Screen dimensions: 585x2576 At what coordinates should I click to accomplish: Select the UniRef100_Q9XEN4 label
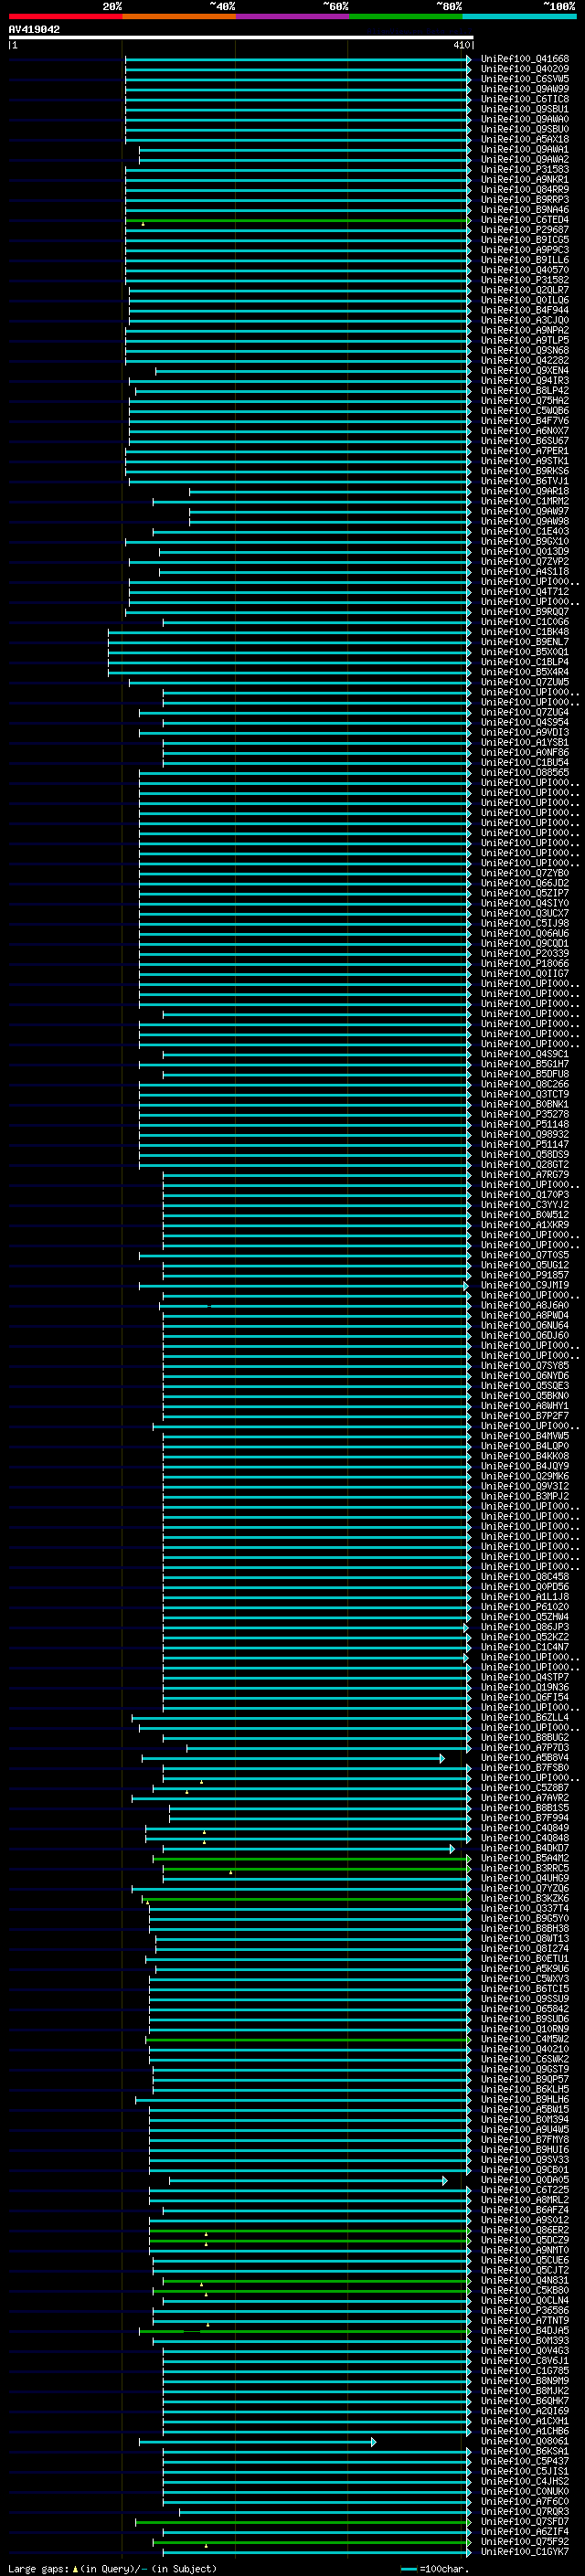pyautogui.click(x=525, y=371)
